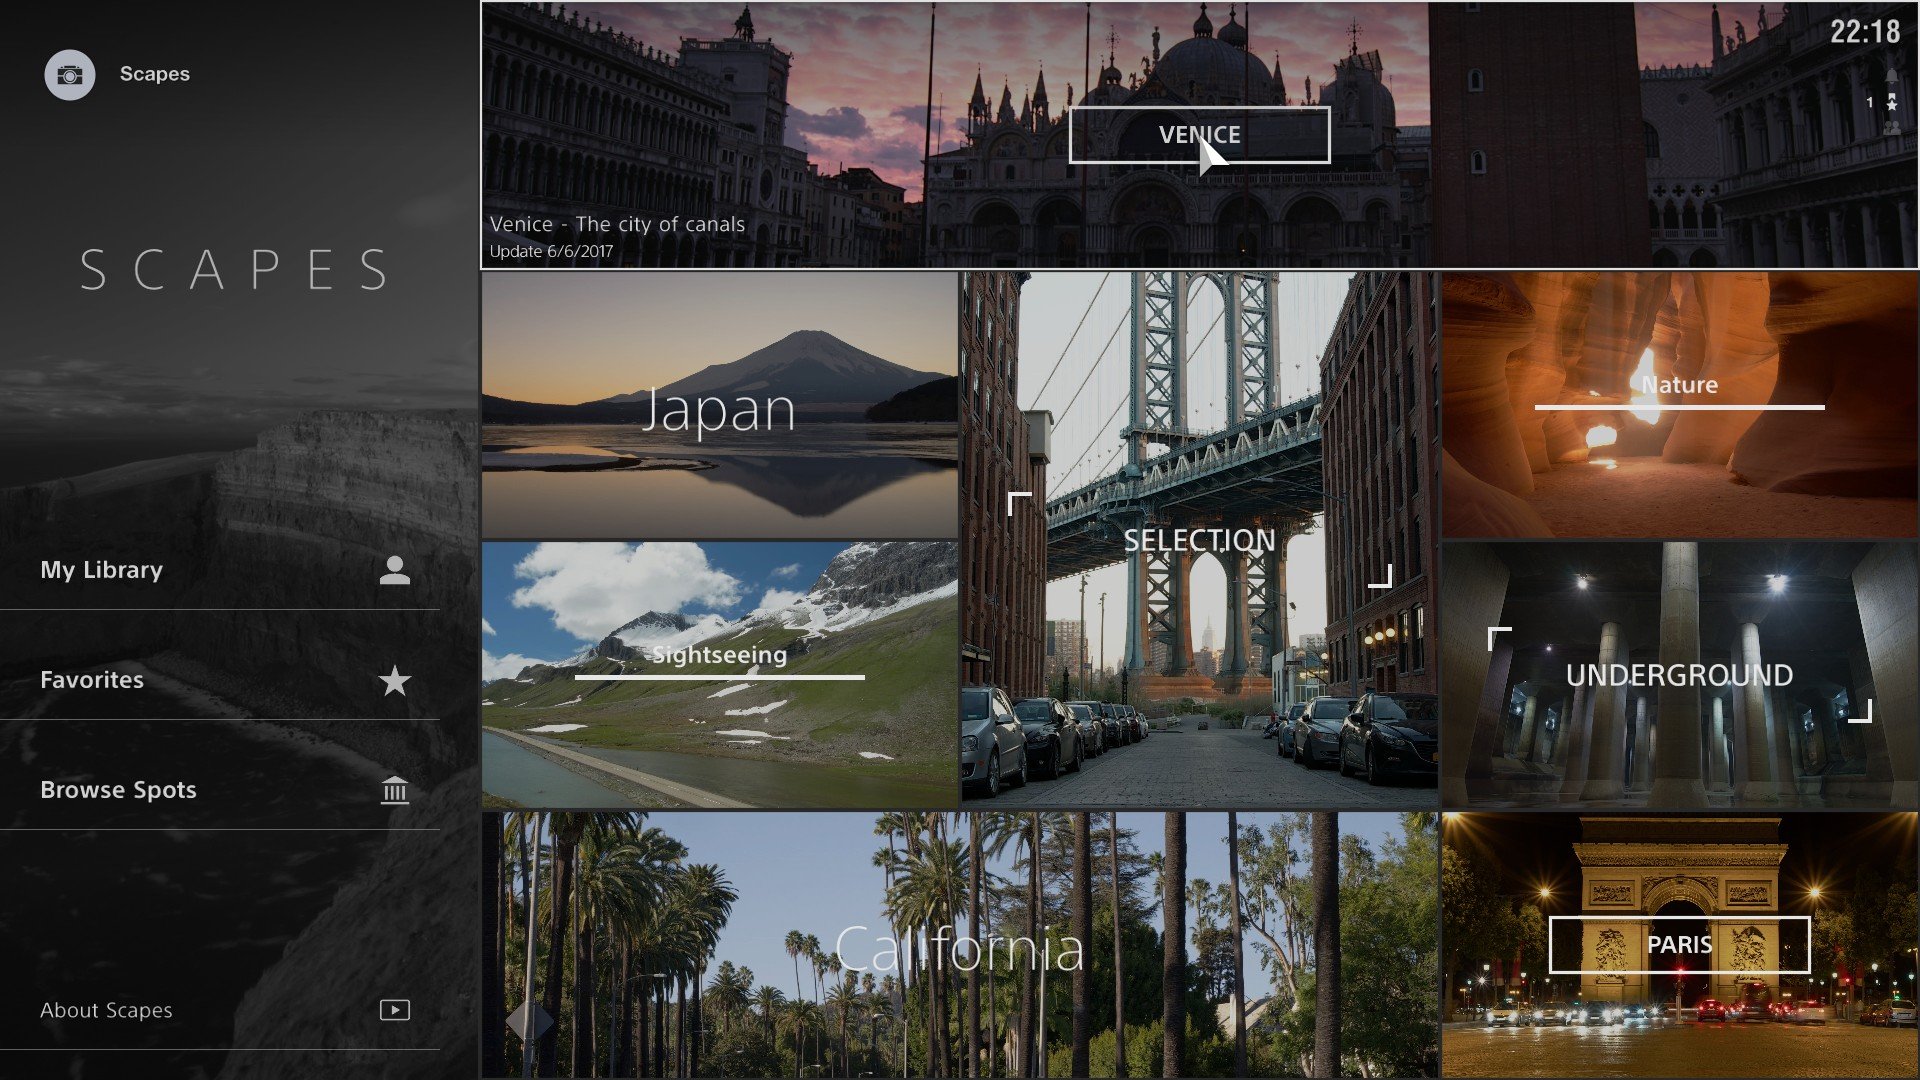Open the Nature canyon tile

tap(1678, 400)
